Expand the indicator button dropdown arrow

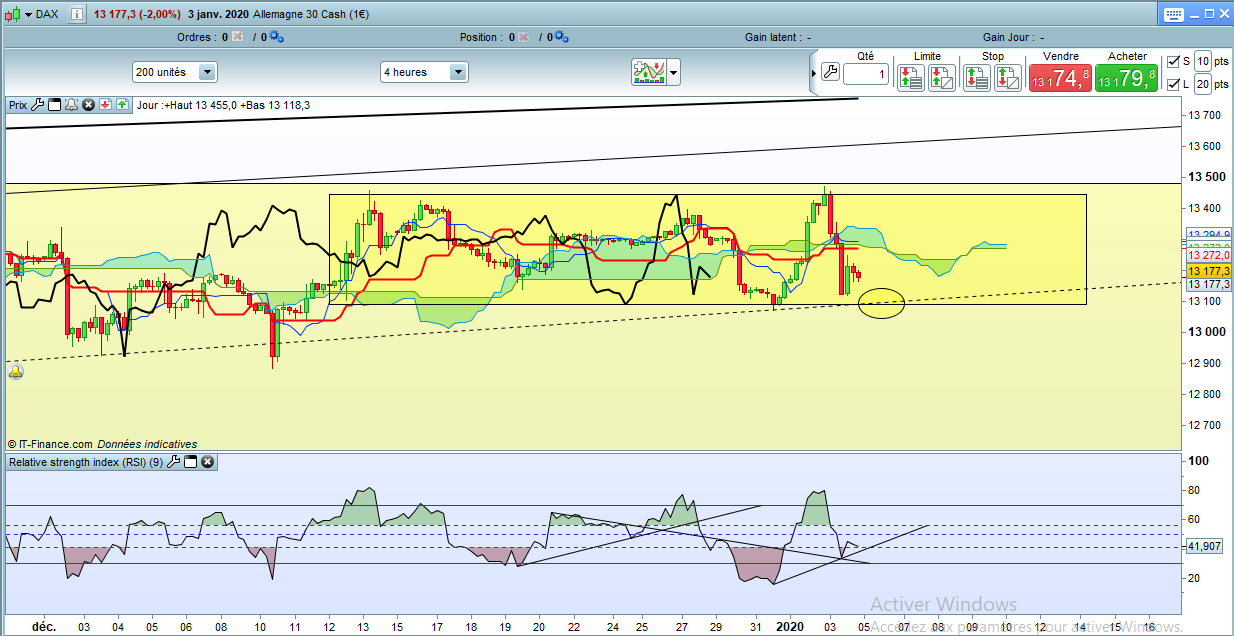[674, 72]
